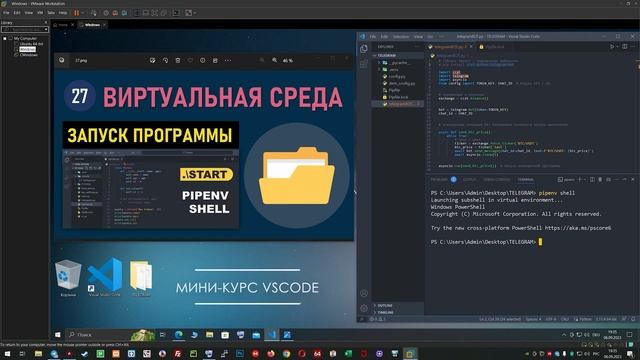Switch to the DEBUG CONSOLE panel tab
640x360 pixels.
[x=497, y=180]
